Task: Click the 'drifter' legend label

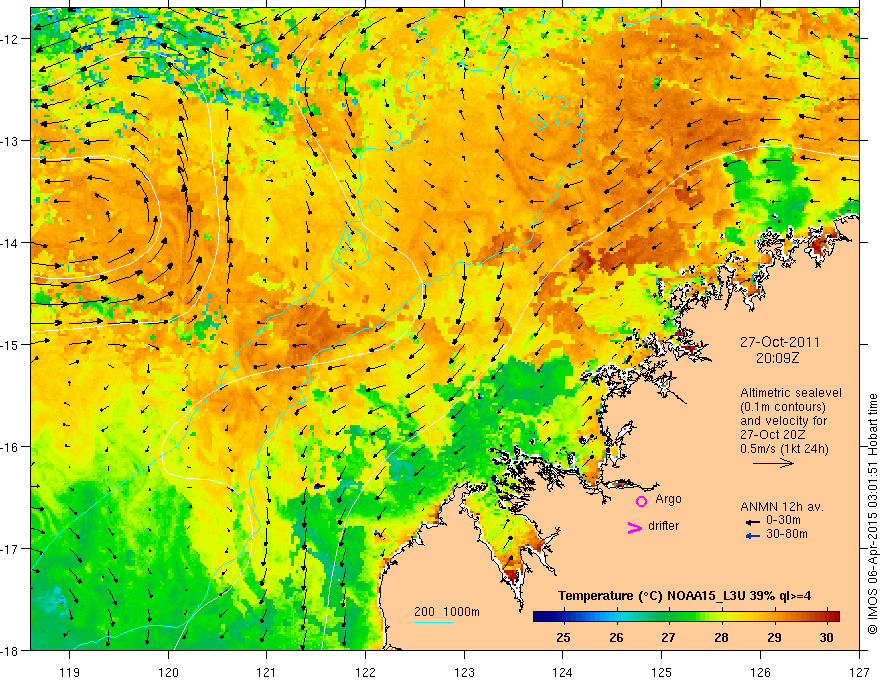Action: coord(663,526)
